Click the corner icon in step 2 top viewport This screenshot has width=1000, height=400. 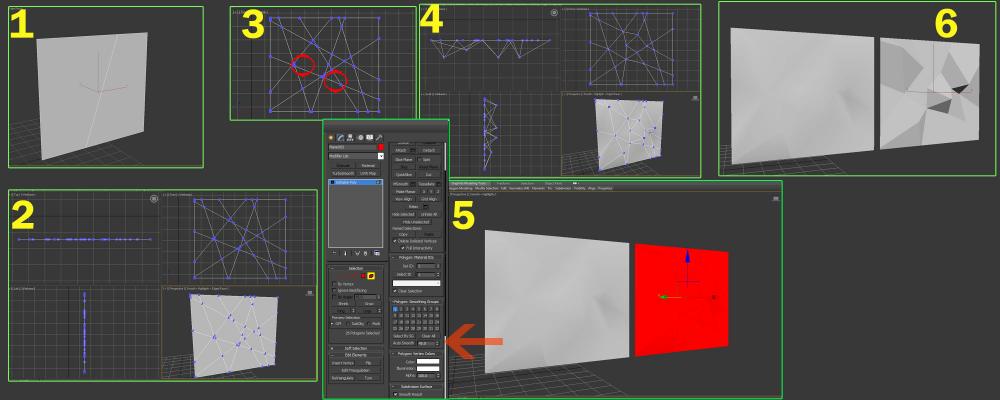tap(154, 199)
